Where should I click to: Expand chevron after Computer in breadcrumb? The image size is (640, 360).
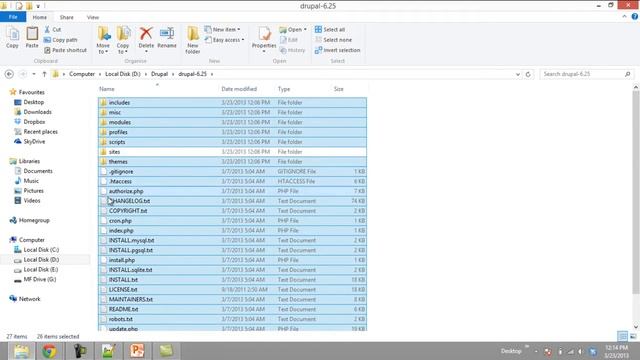[100, 74]
